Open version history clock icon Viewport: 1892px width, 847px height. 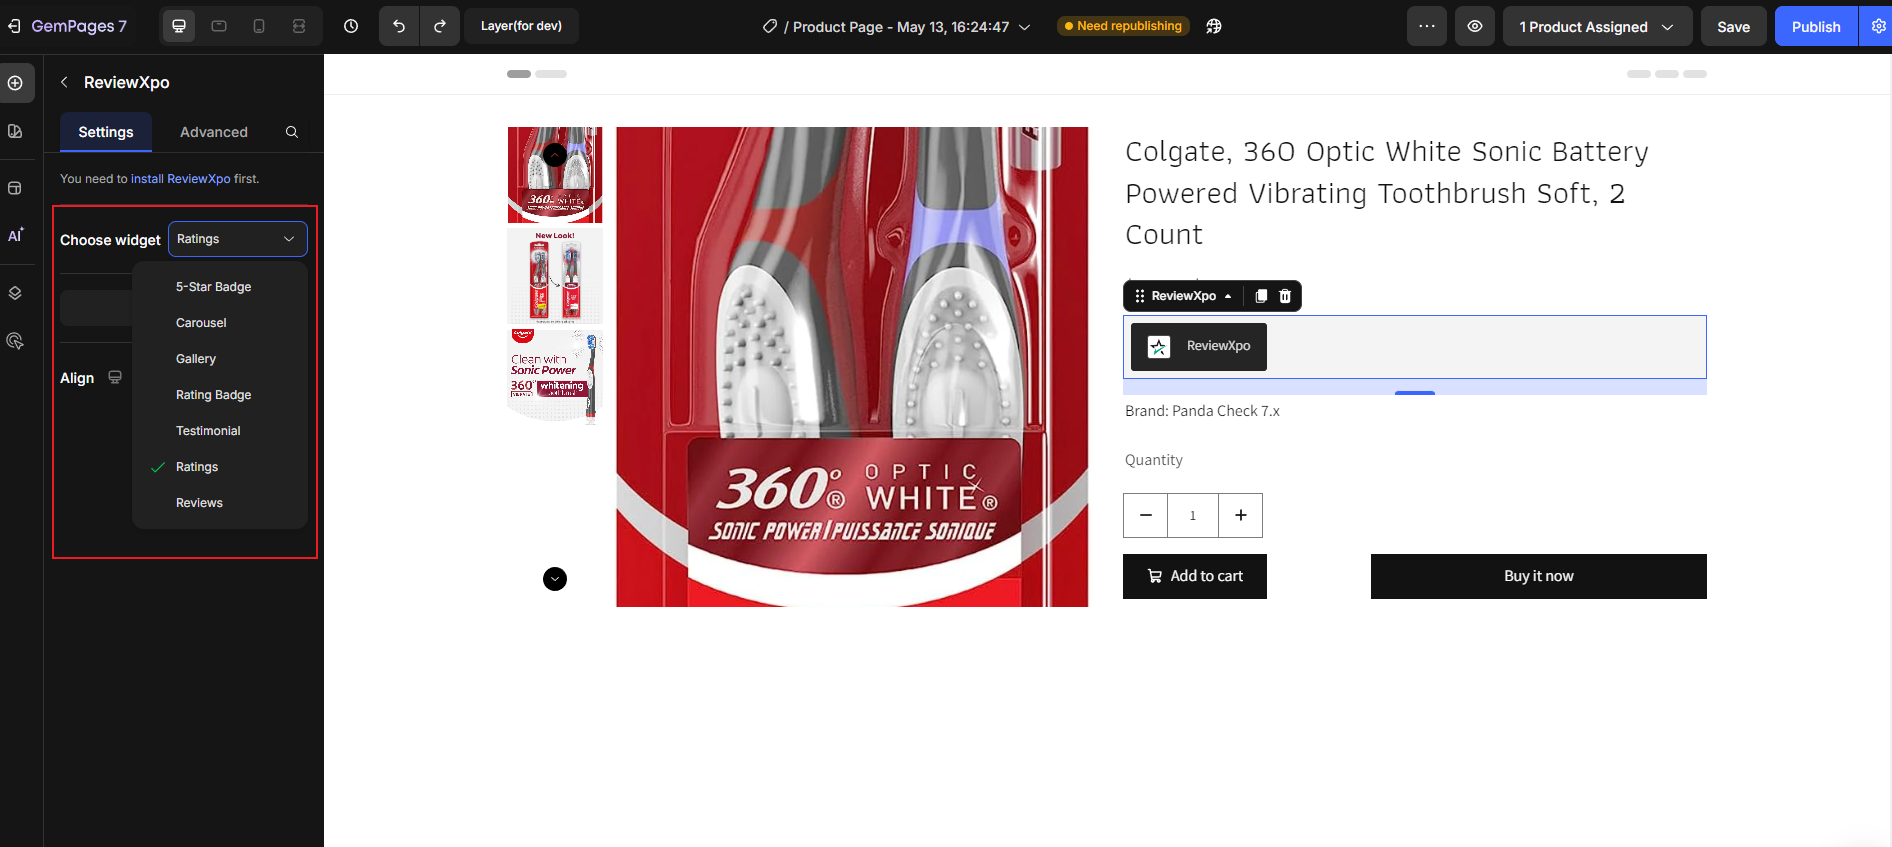point(351,26)
